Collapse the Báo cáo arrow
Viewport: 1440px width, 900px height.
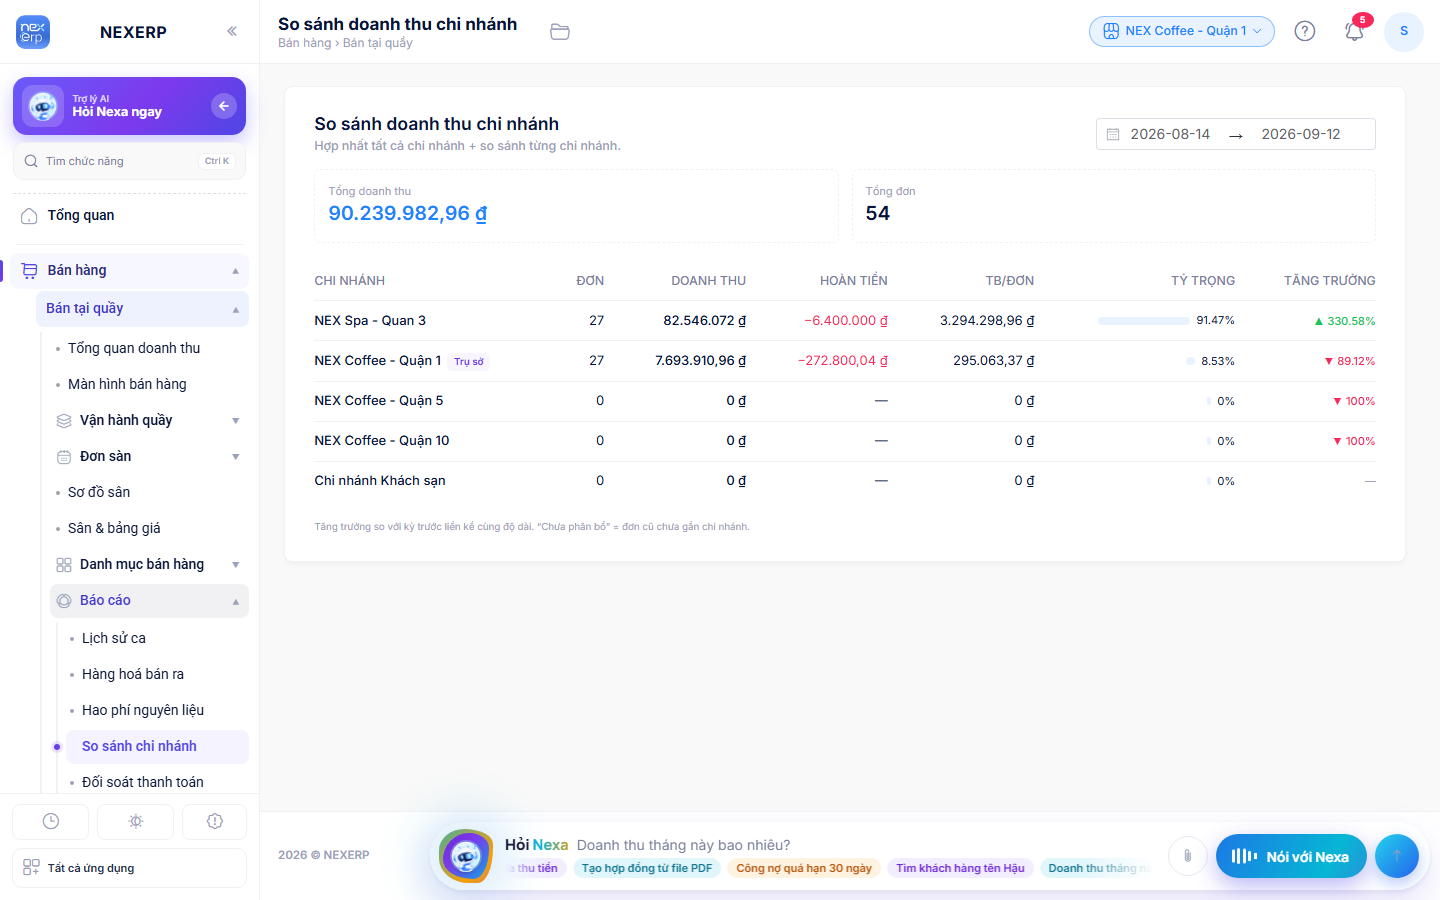pos(236,602)
